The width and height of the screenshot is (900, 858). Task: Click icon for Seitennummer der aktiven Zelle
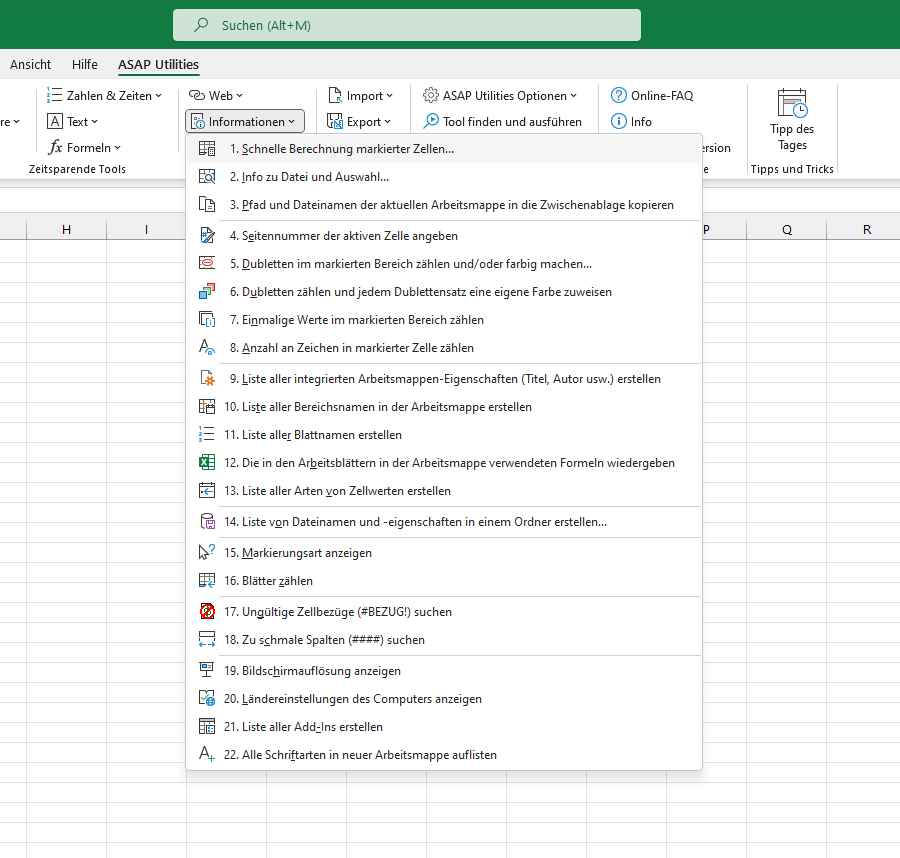[x=207, y=236]
